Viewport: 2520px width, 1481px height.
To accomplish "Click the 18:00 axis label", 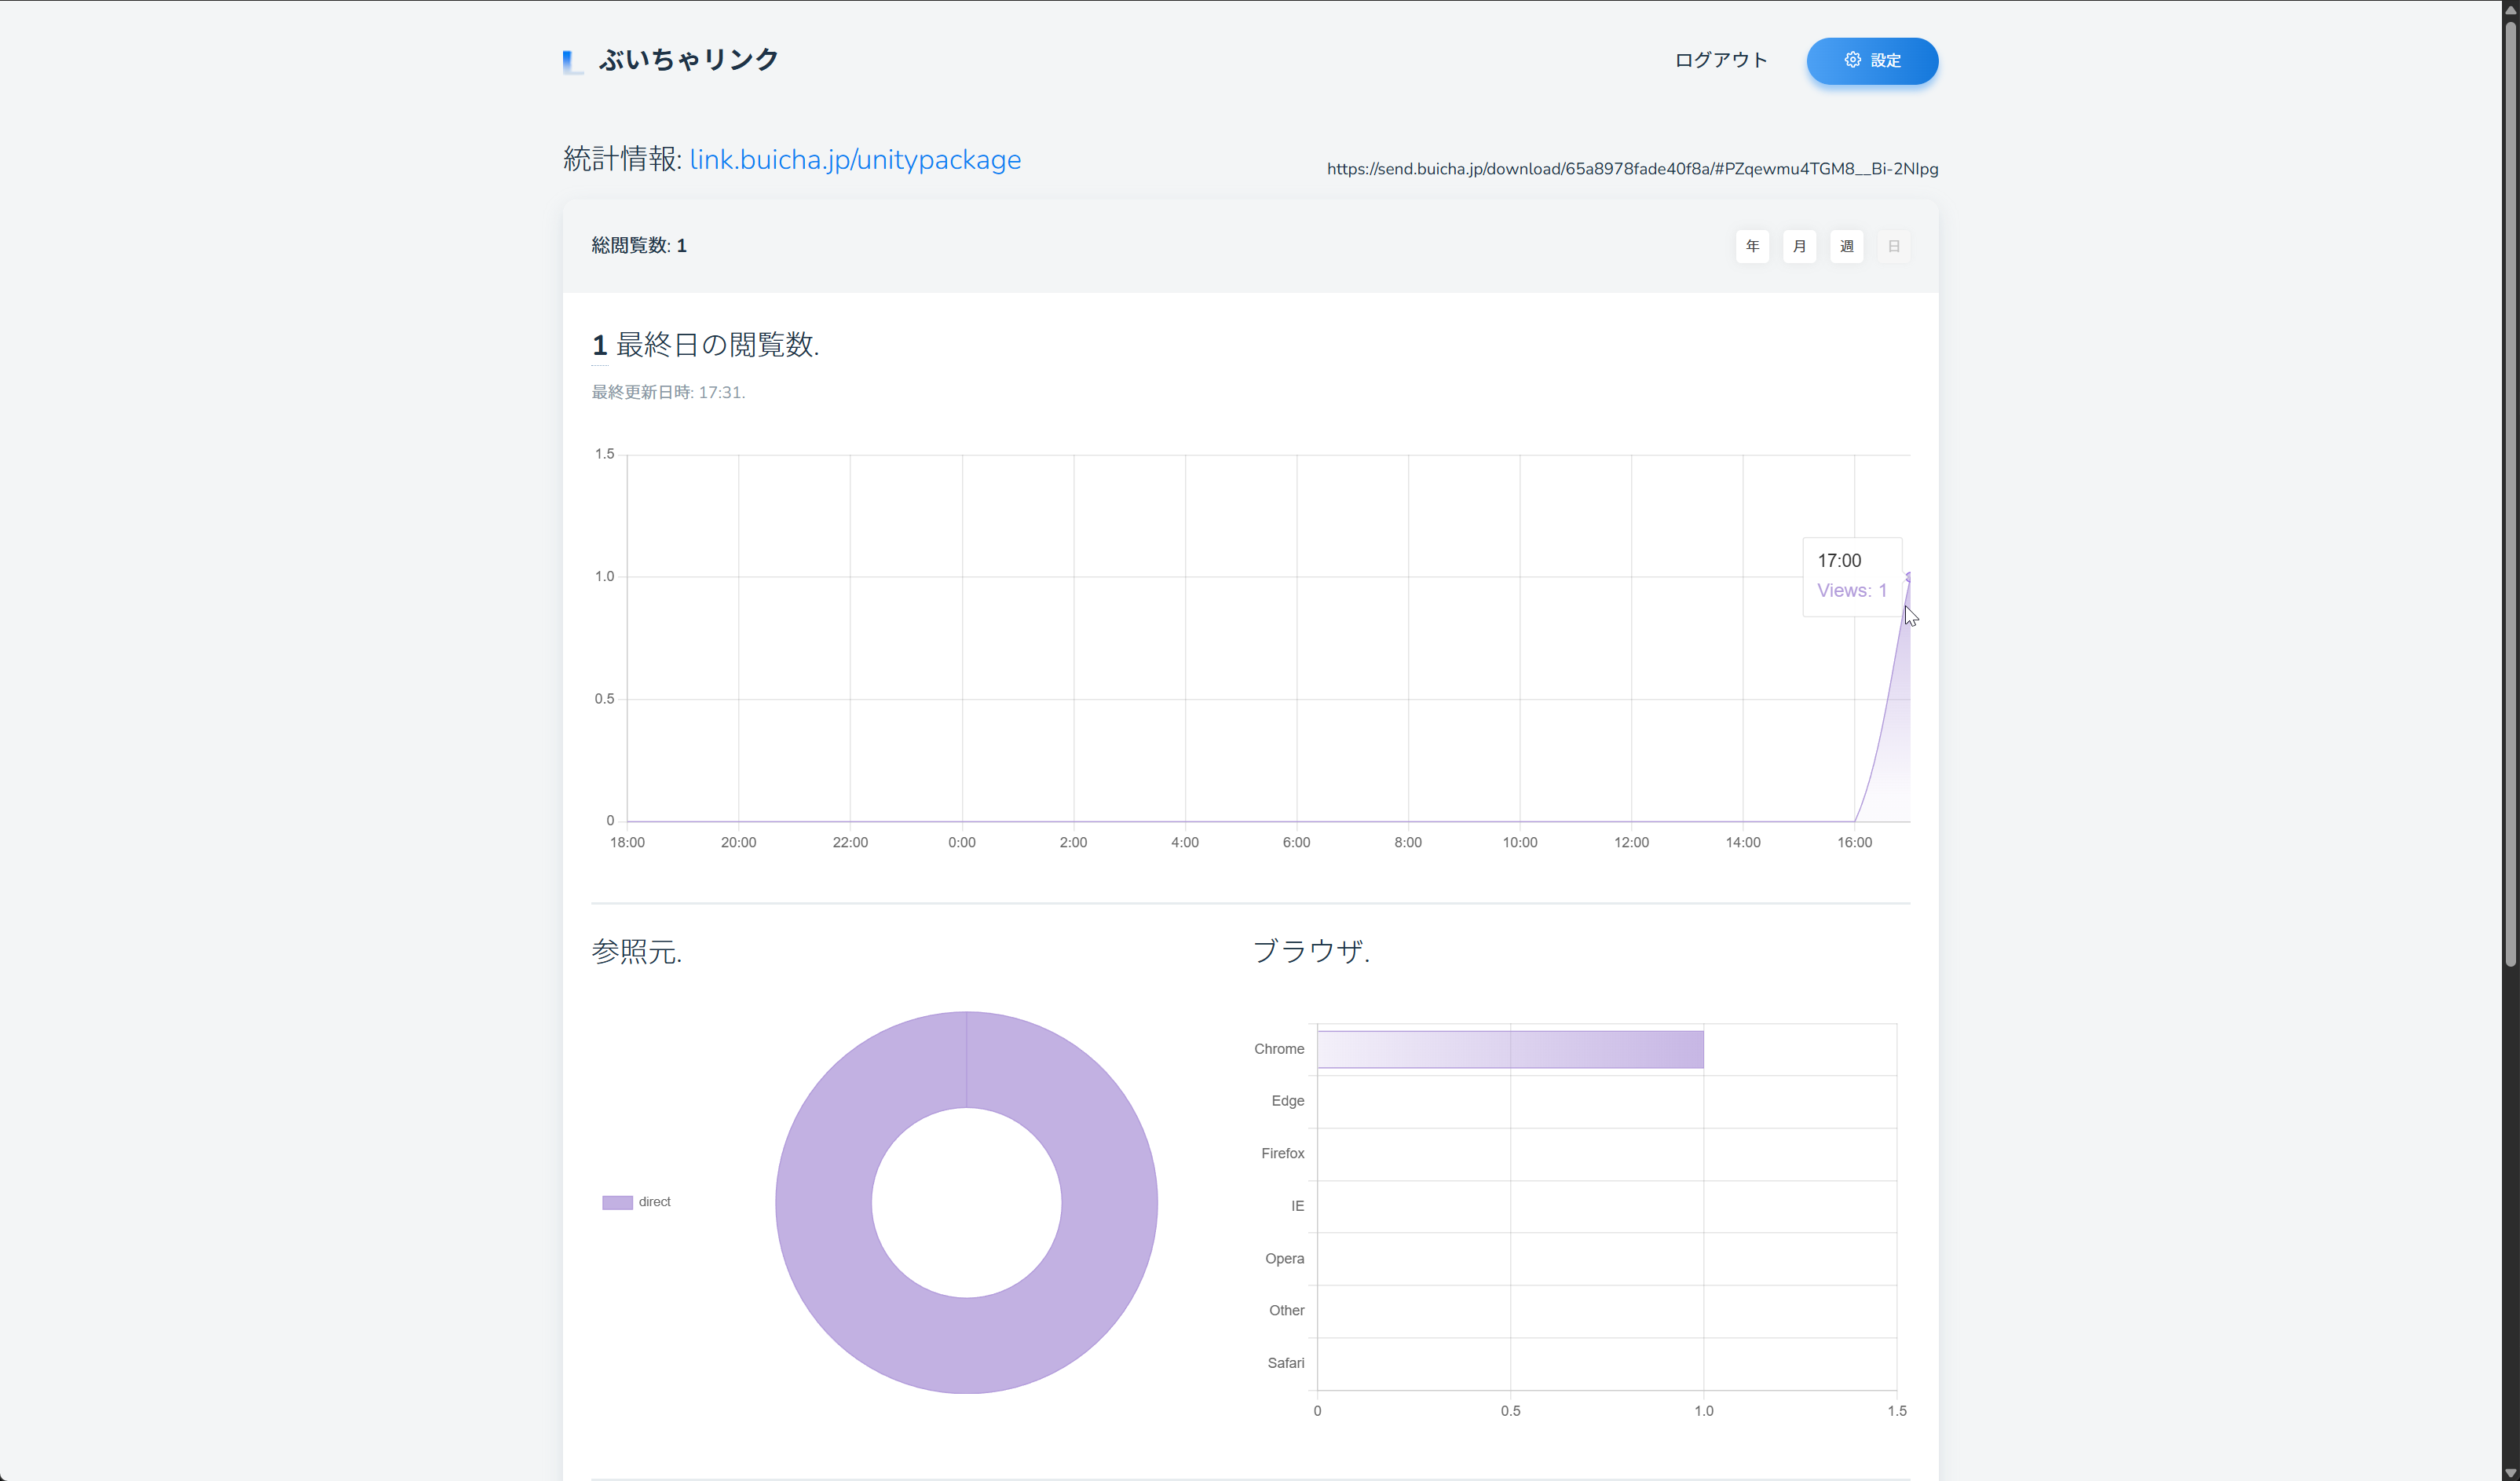I will point(627,843).
